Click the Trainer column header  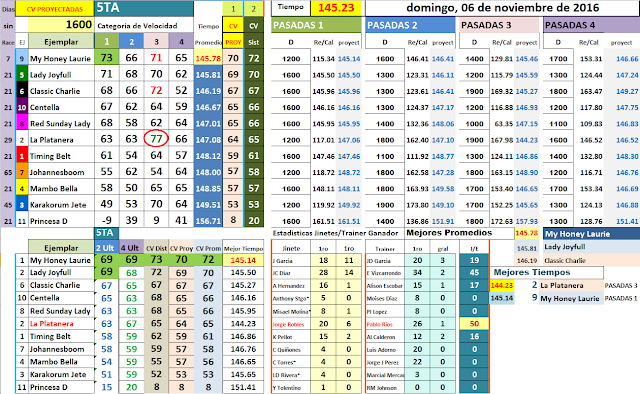pos(385,249)
